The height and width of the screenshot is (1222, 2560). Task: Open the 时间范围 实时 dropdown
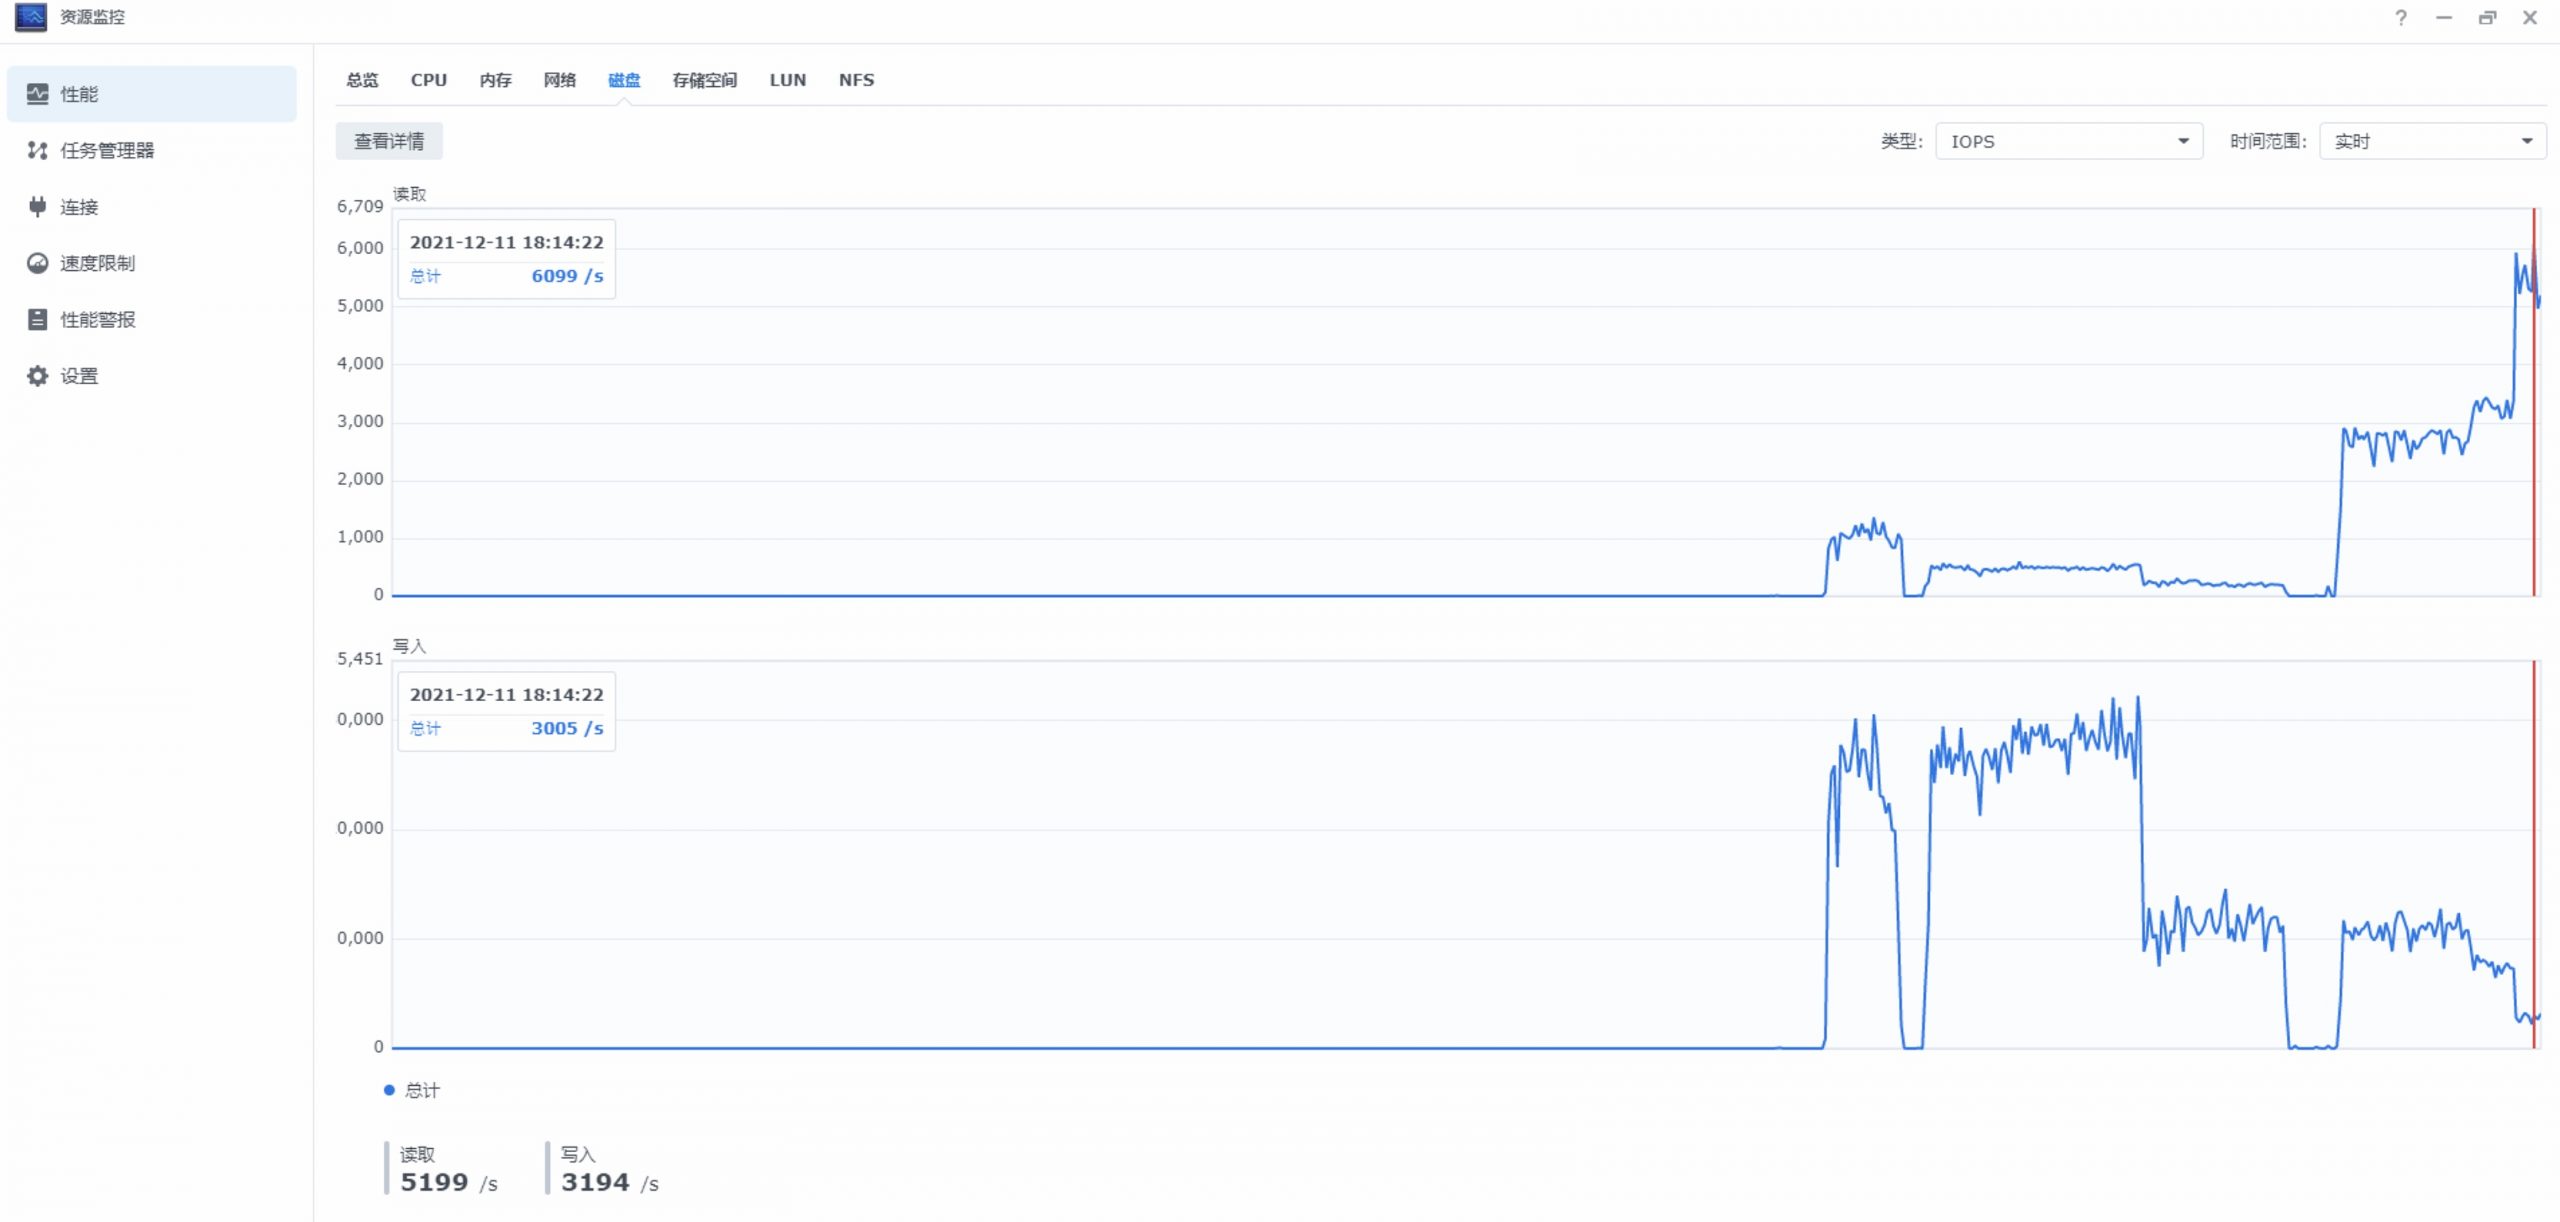[x=2432, y=141]
